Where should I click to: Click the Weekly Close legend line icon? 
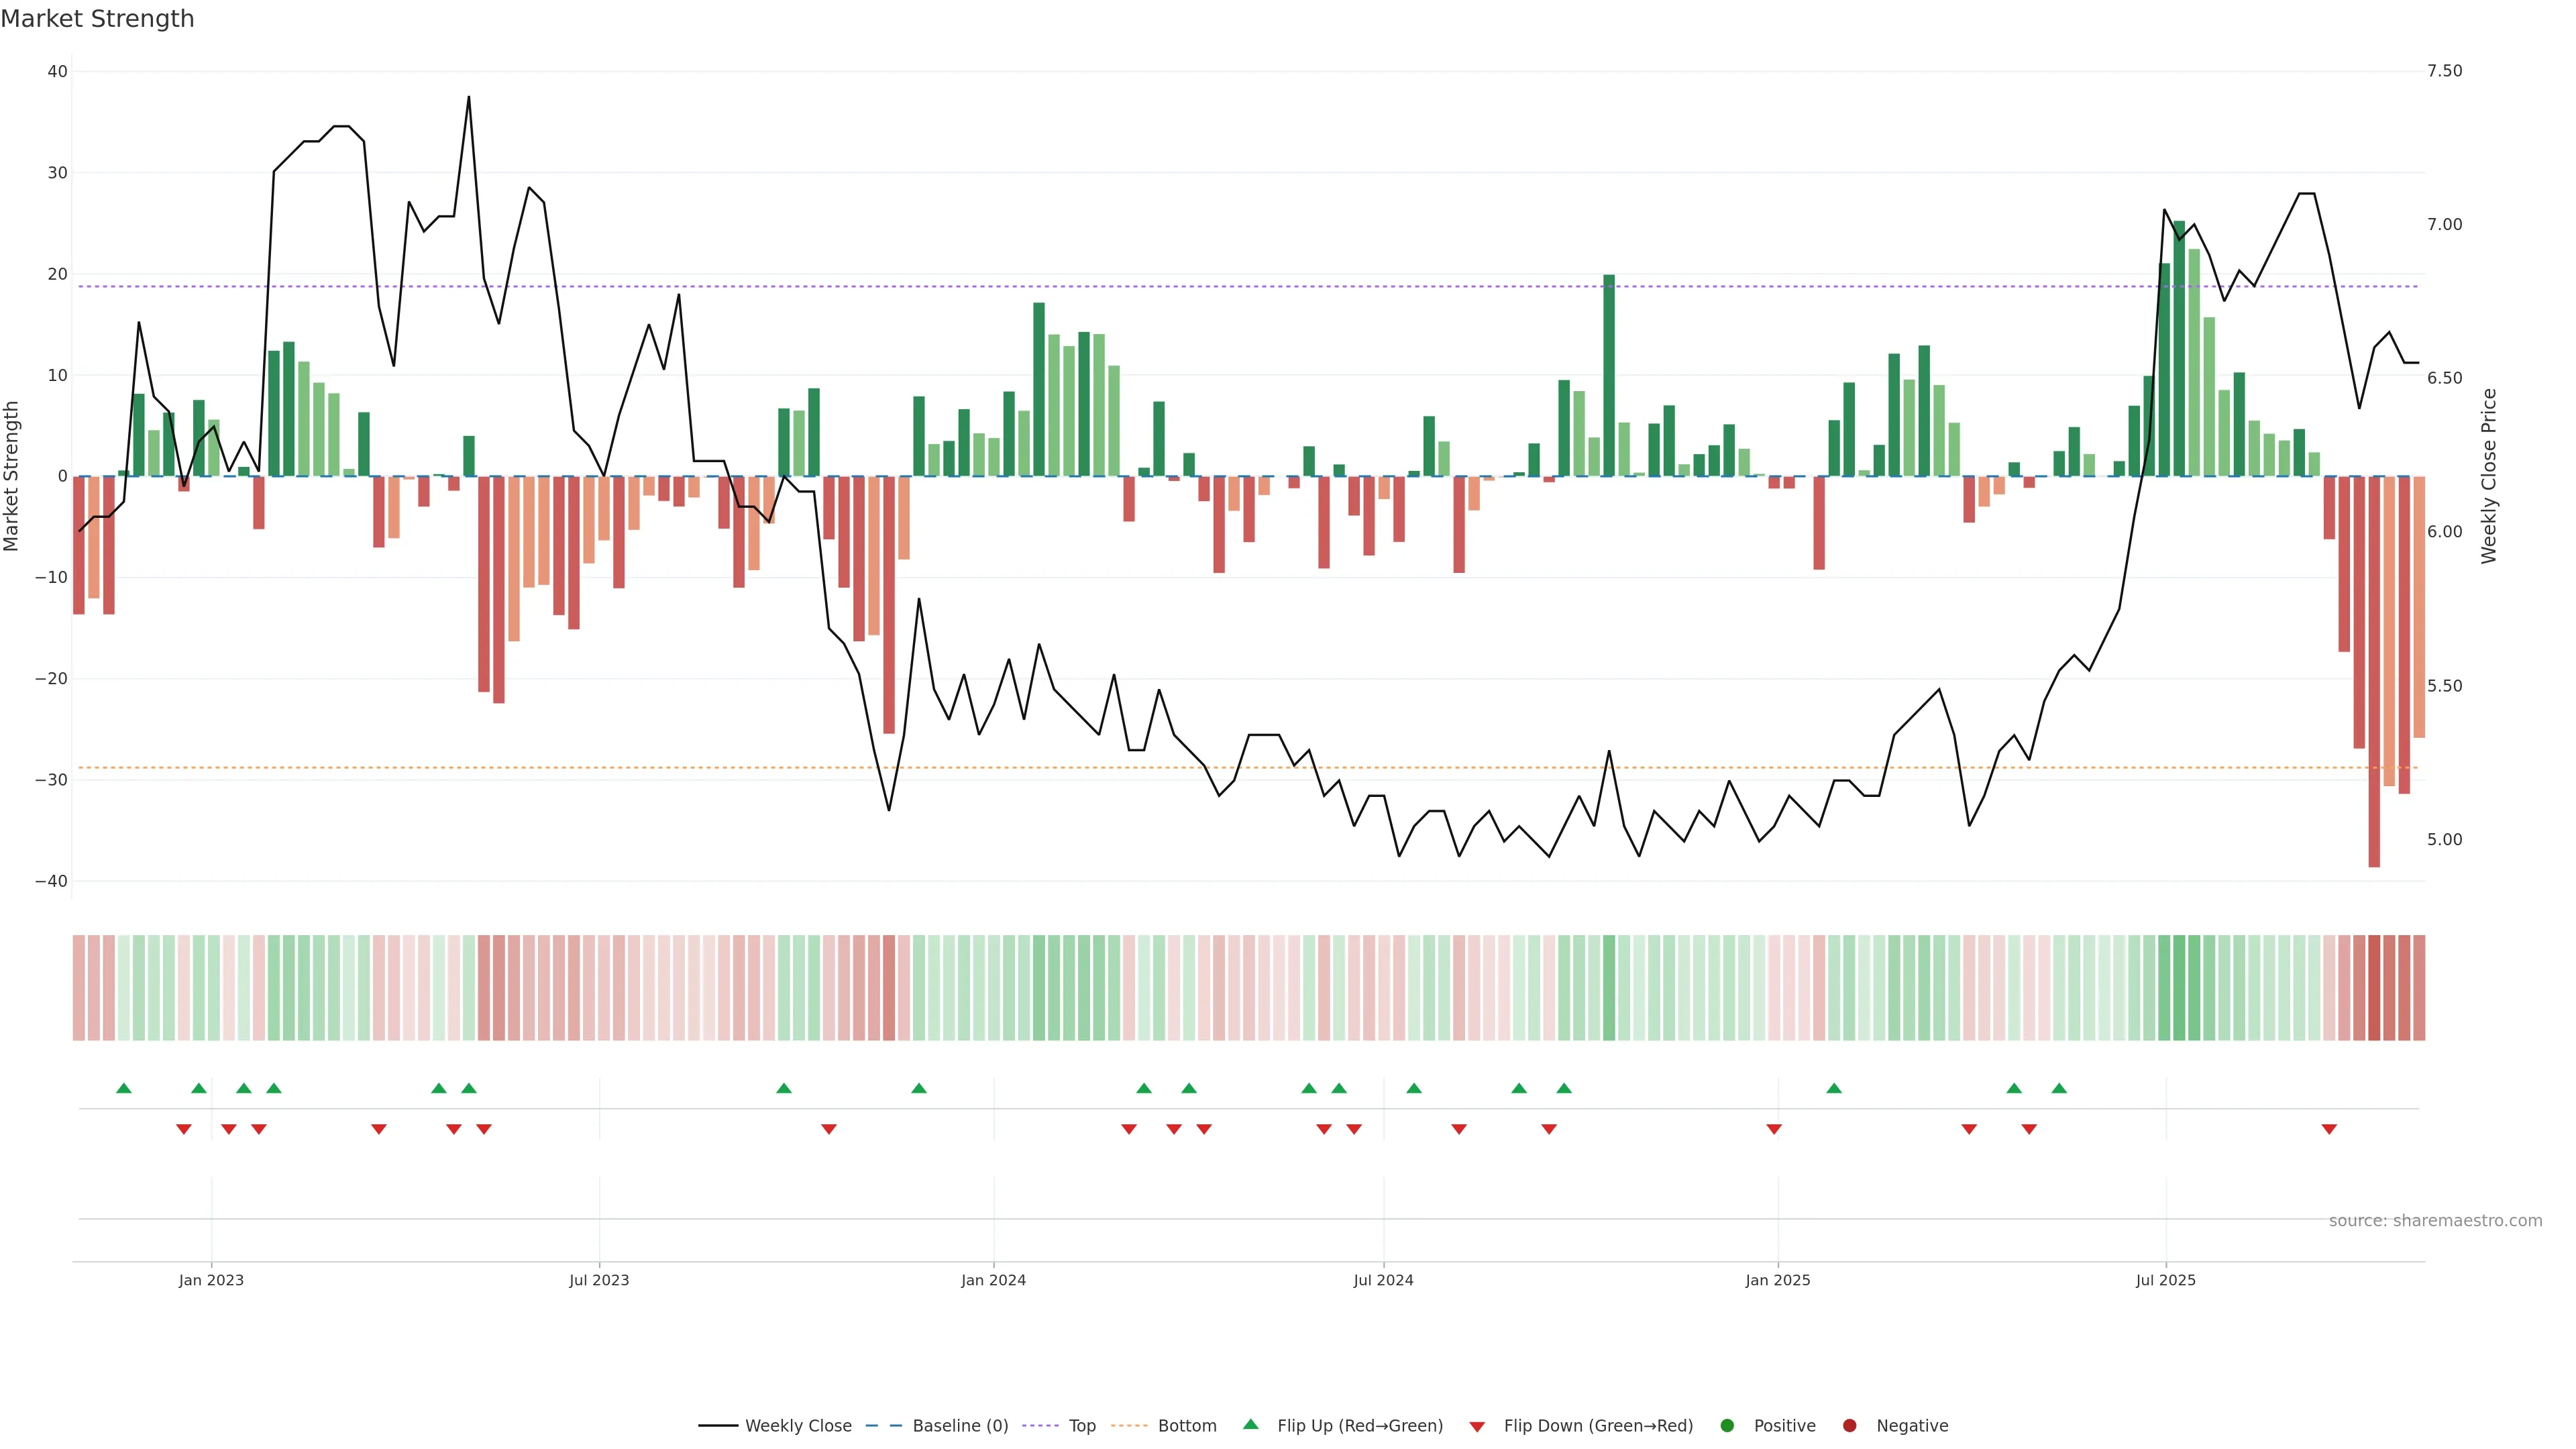coord(718,1425)
